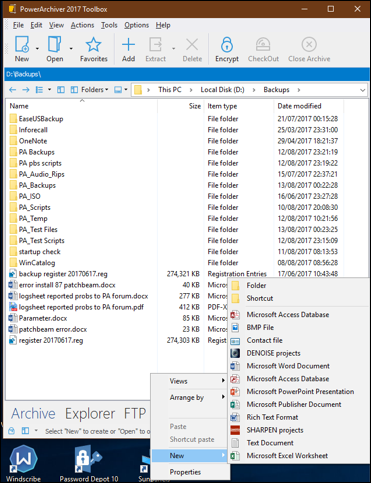
Task: Click the preview pane icon beside Folders
Action: click(x=61, y=90)
